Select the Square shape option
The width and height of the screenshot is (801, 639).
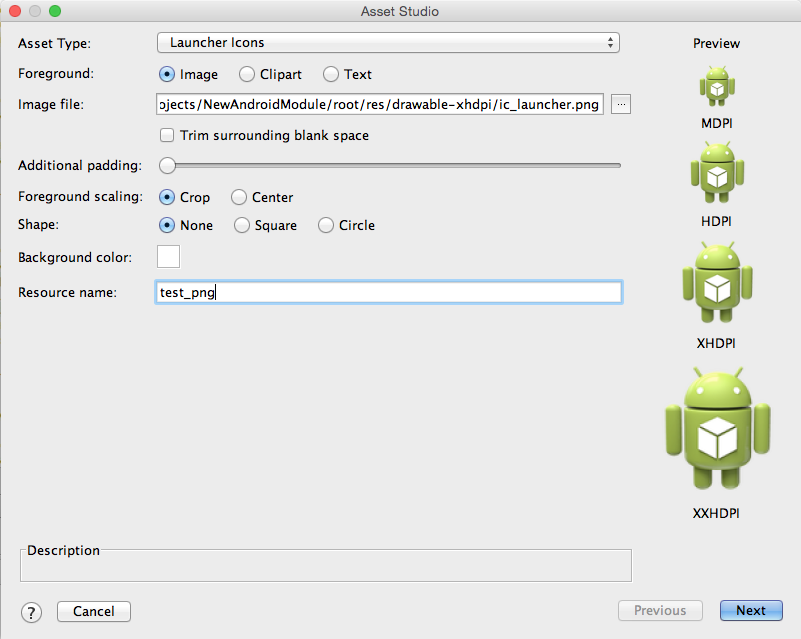pos(242,225)
